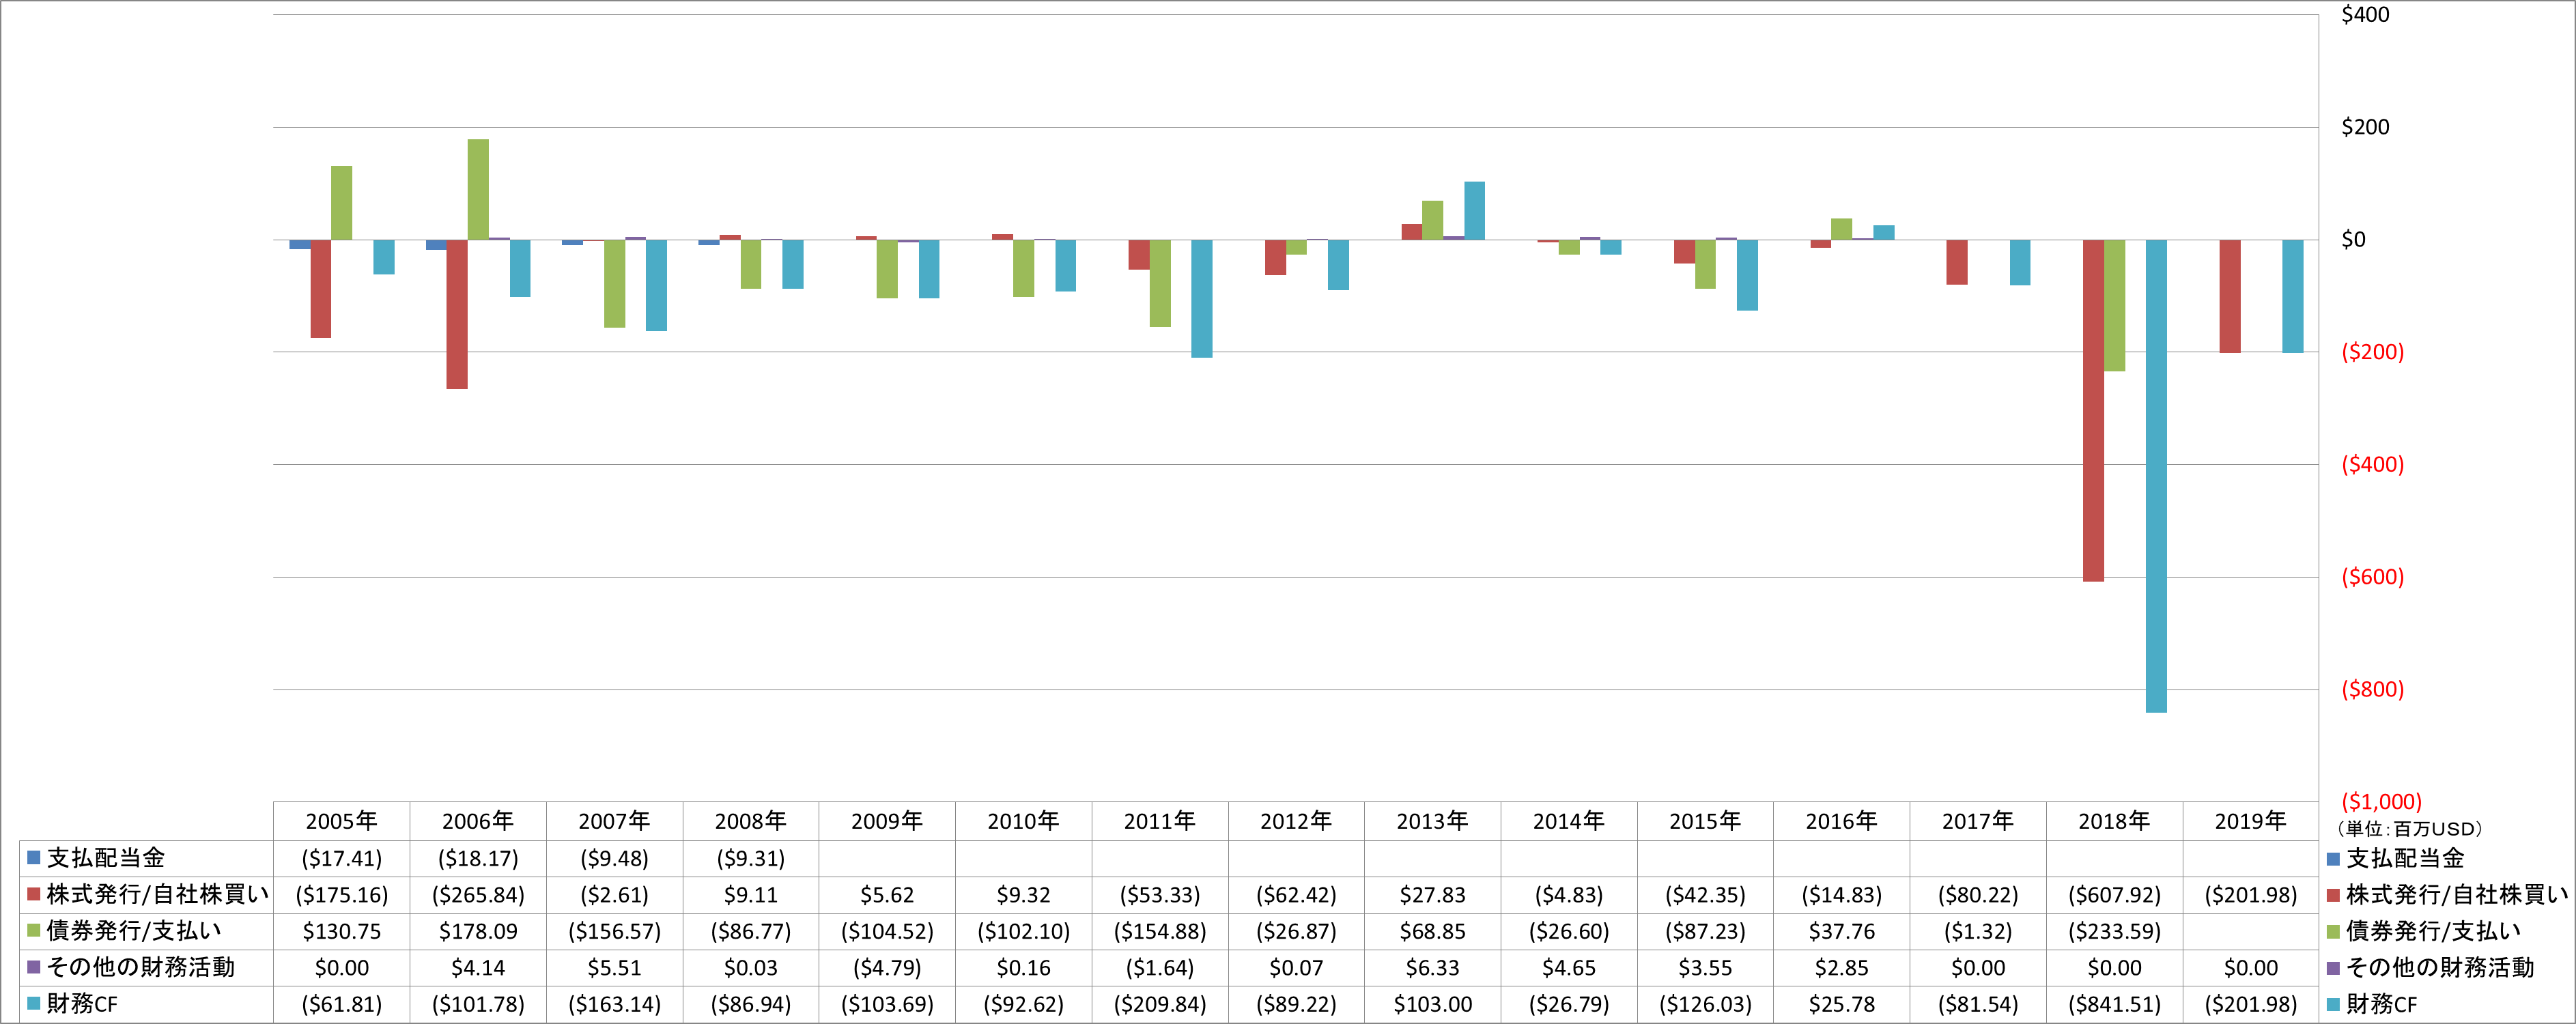This screenshot has width=2576, height=1024.
Task: Select the 2010年 column header
Action: 1023,821
